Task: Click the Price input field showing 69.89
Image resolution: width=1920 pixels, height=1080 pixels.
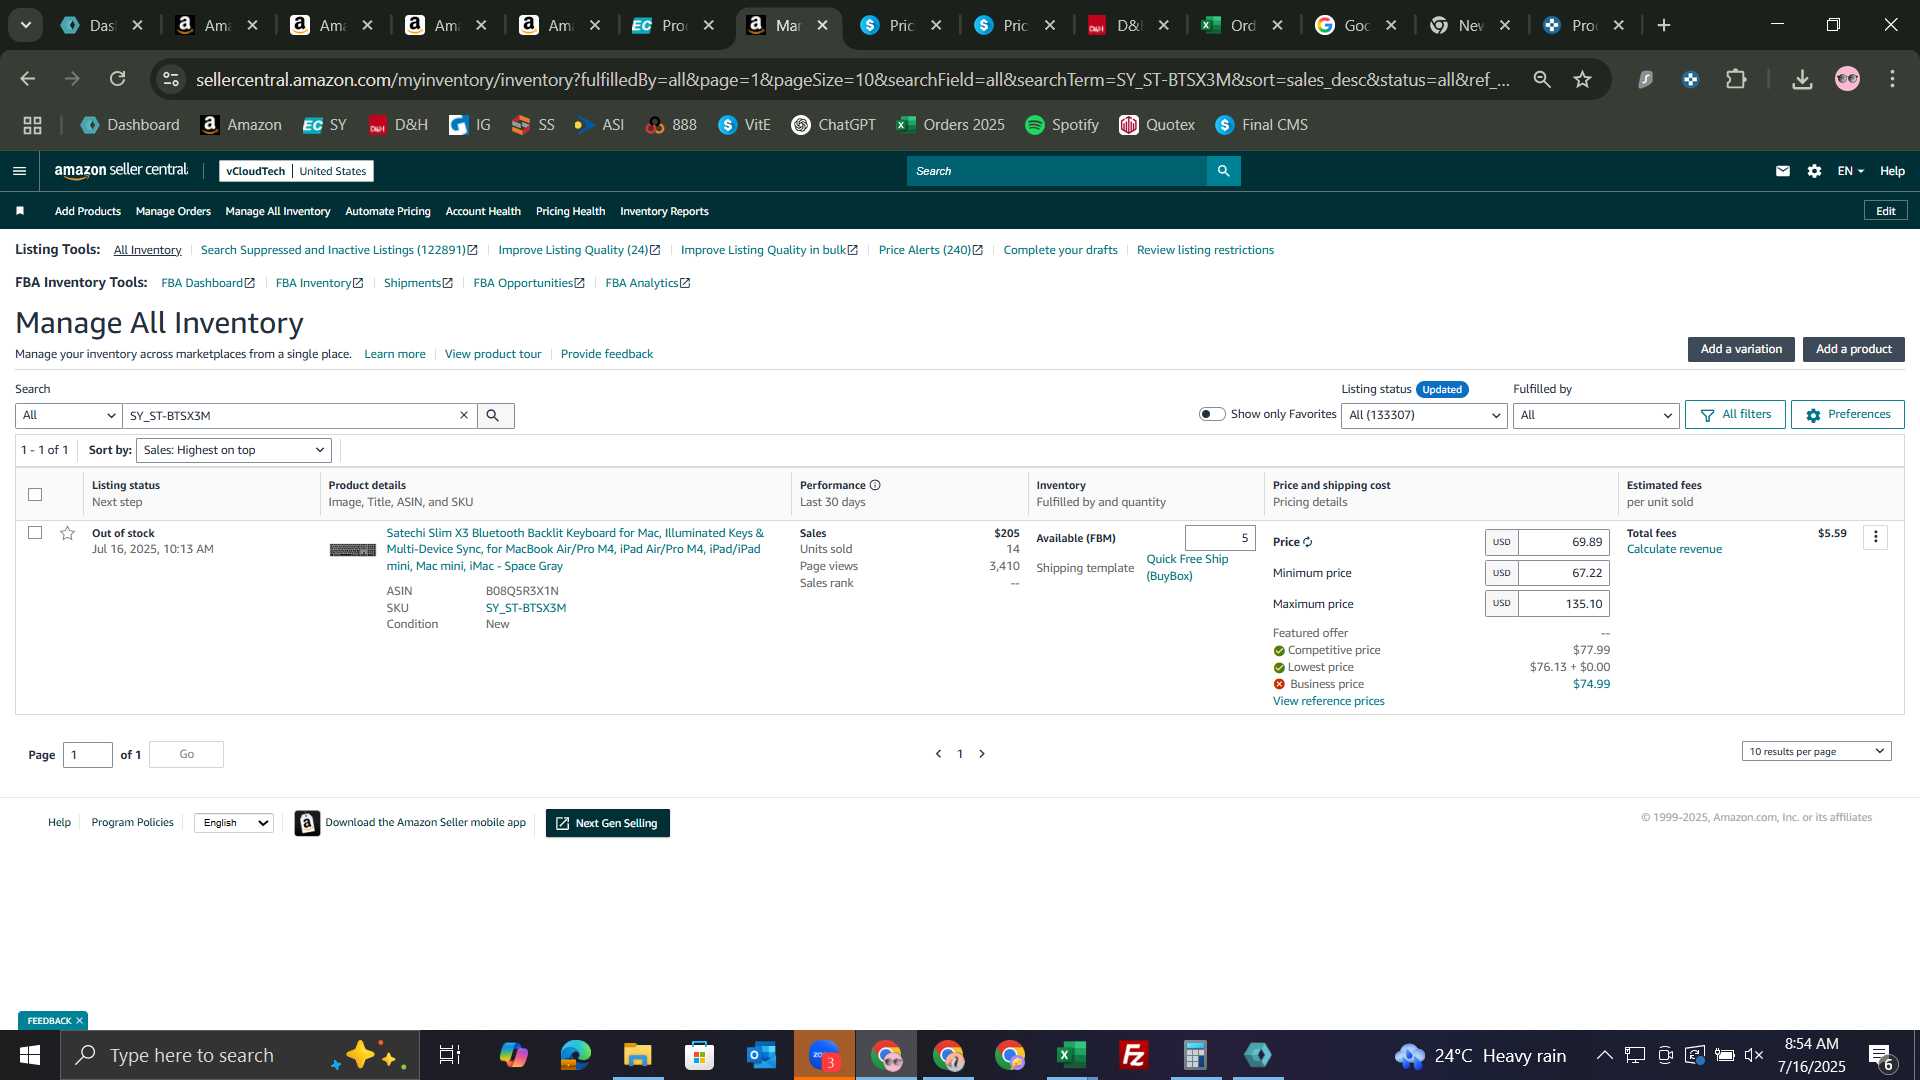Action: 1563,542
